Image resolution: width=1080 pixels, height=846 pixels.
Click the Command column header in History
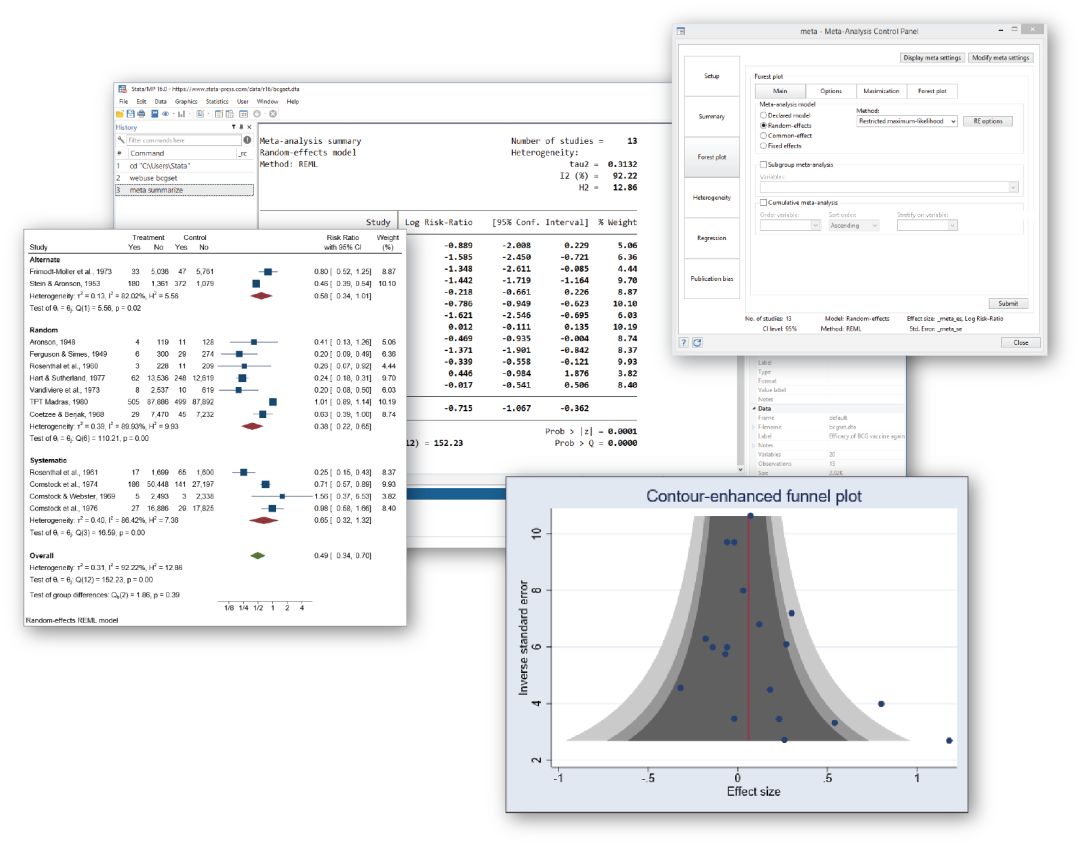coord(183,154)
